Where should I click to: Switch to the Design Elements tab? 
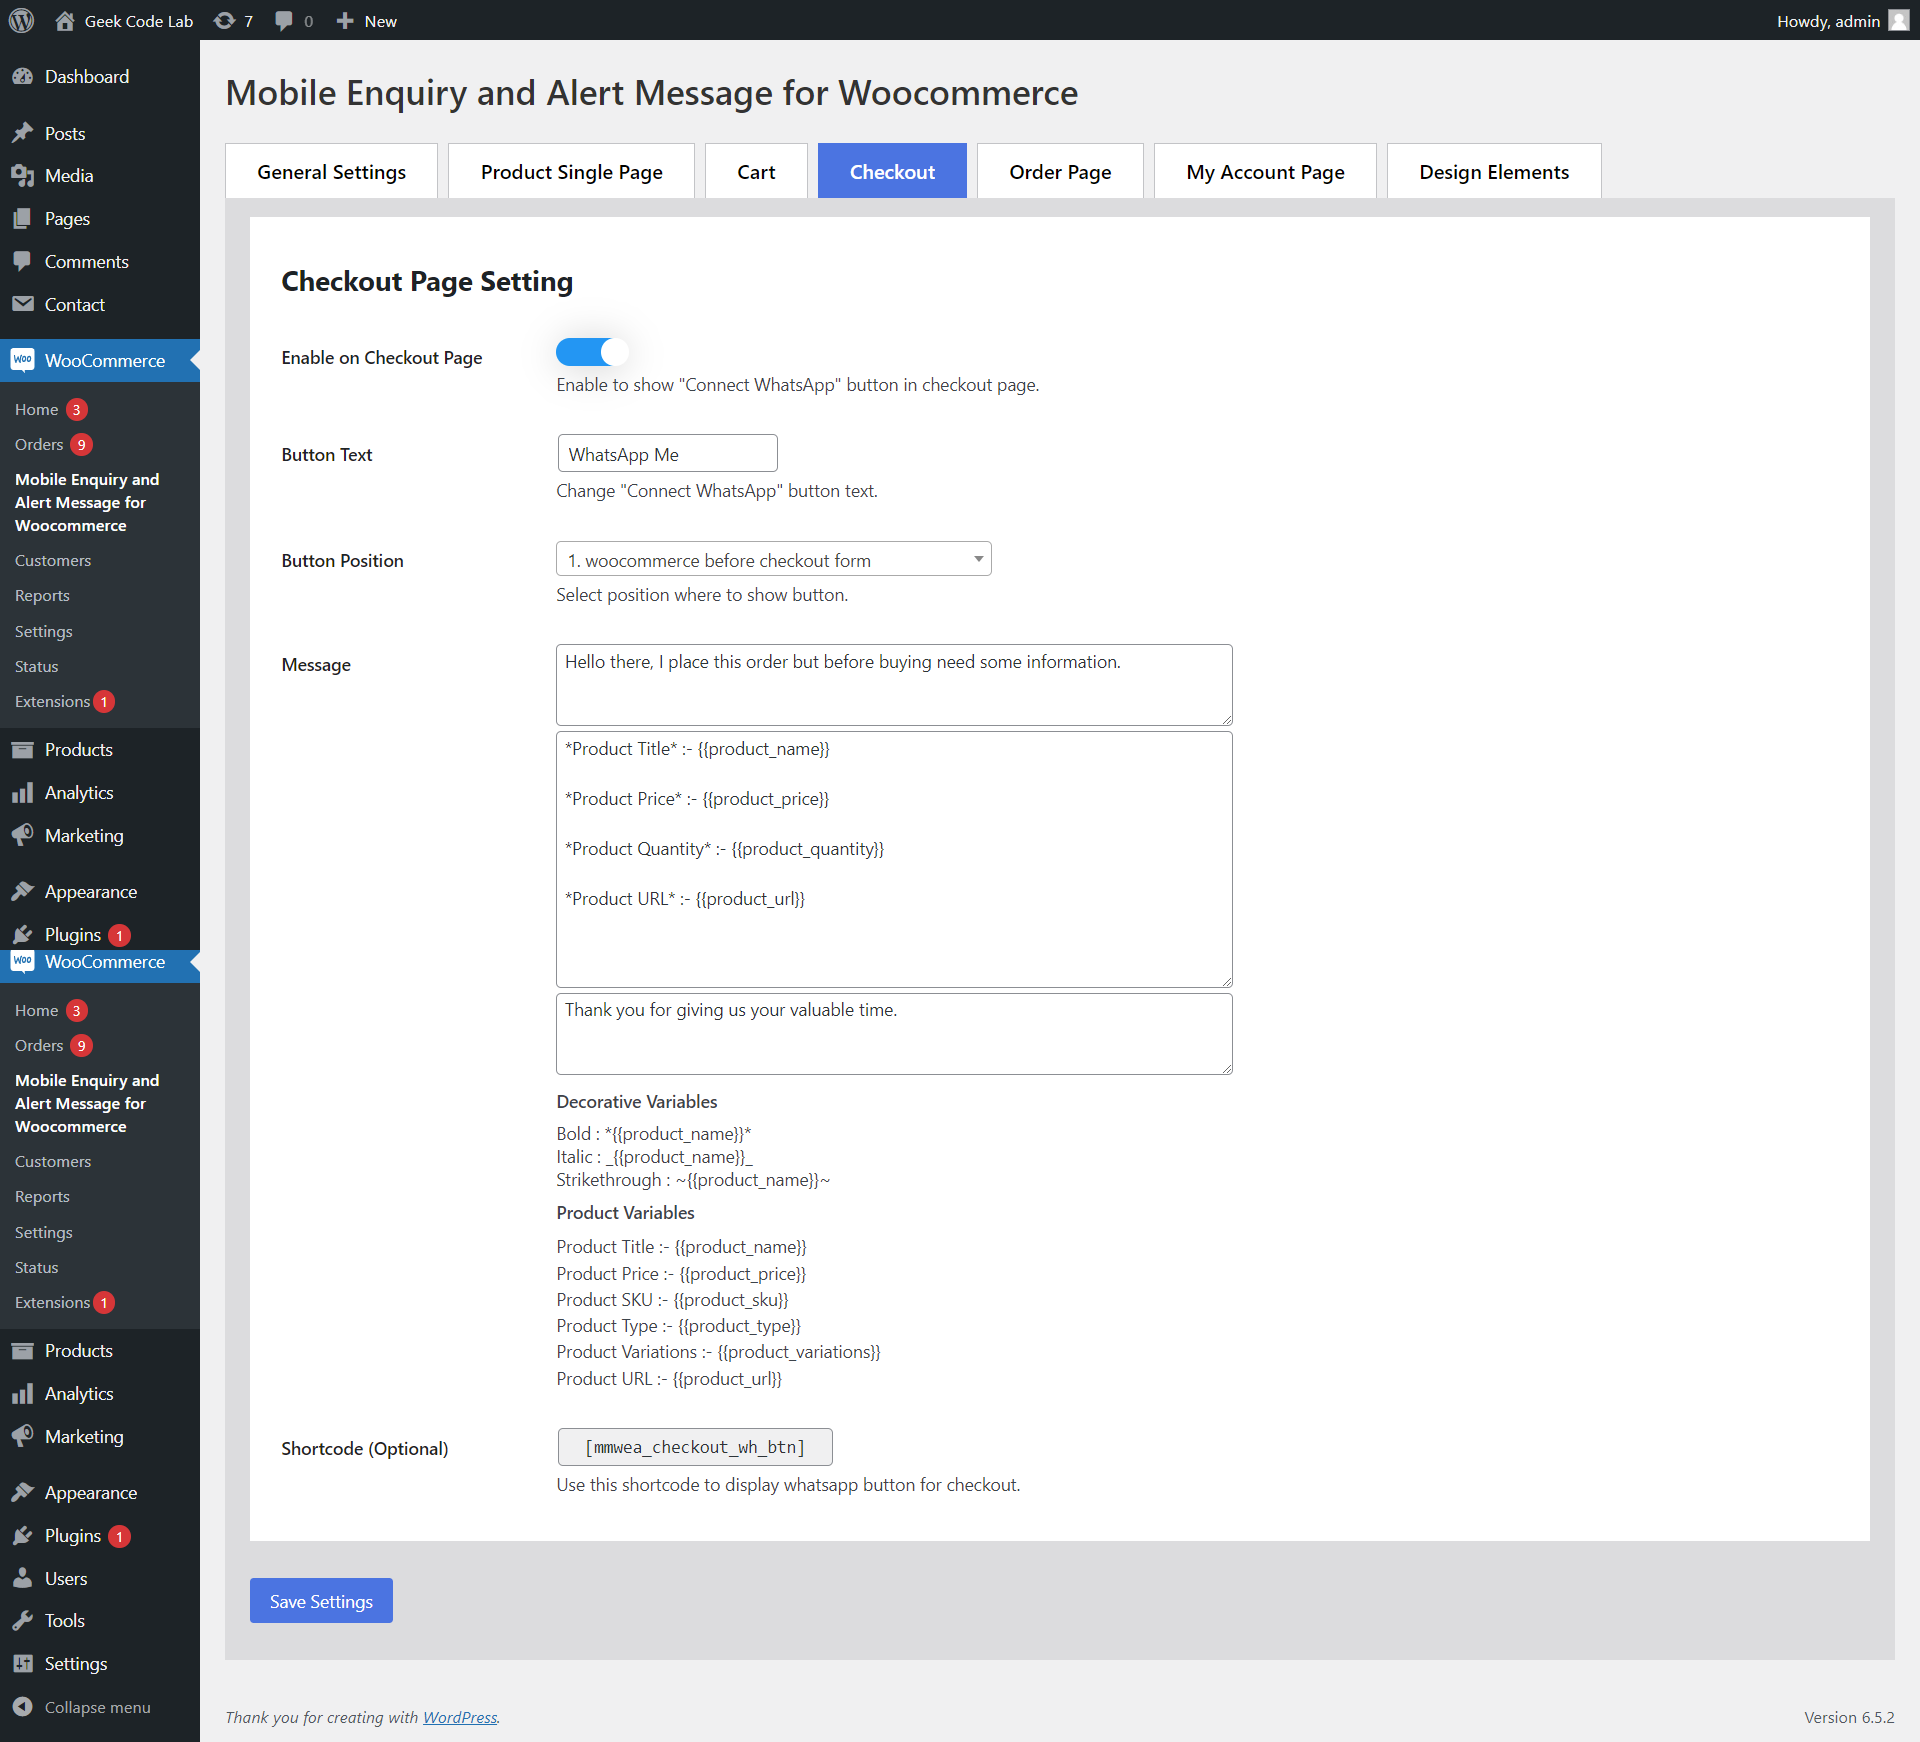(1494, 172)
